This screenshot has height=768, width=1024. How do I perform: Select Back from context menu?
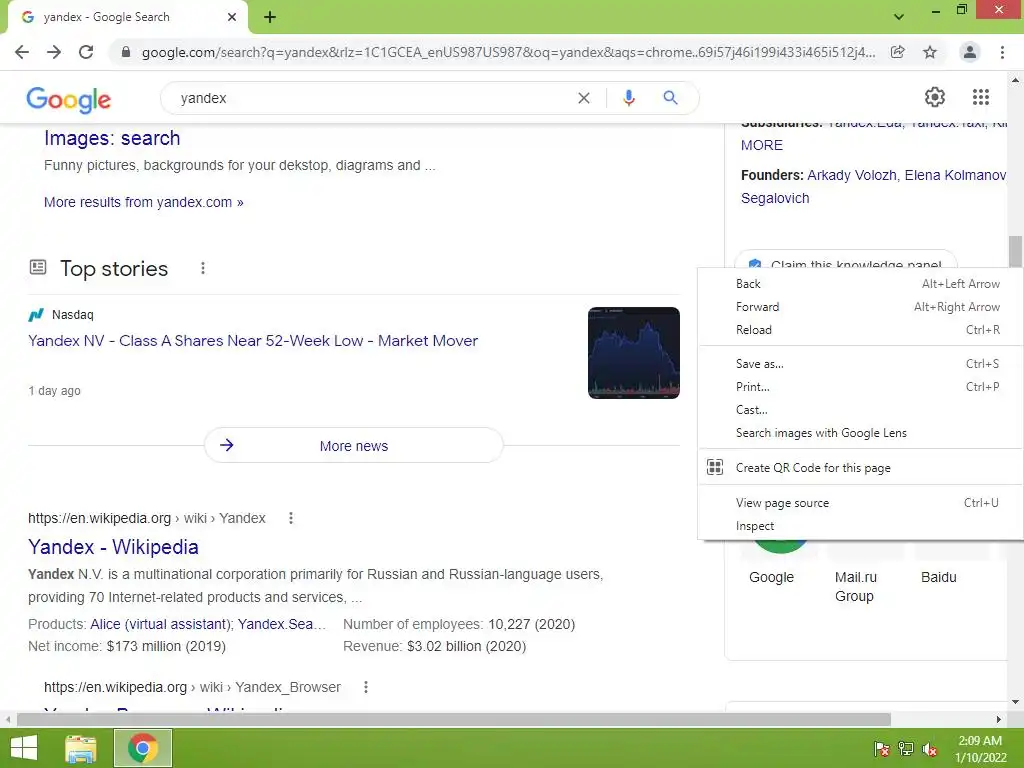[861, 284]
